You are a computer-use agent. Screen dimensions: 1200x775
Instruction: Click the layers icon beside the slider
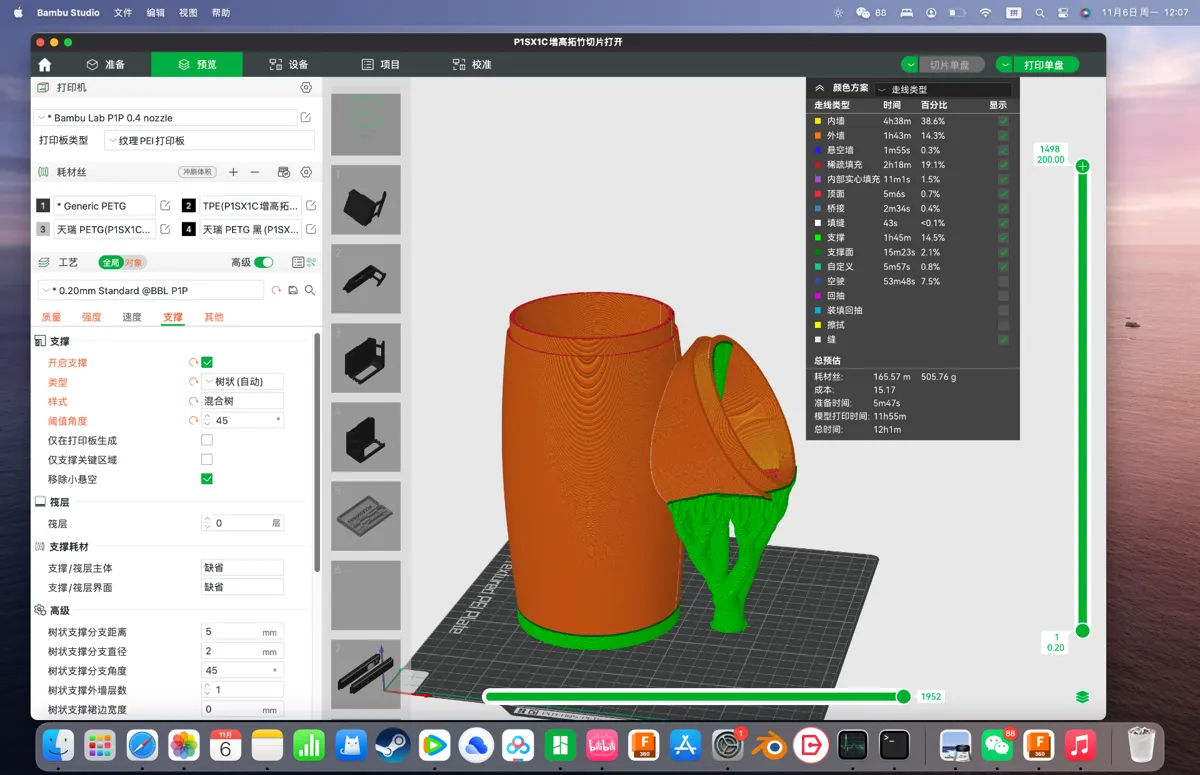(1082, 697)
